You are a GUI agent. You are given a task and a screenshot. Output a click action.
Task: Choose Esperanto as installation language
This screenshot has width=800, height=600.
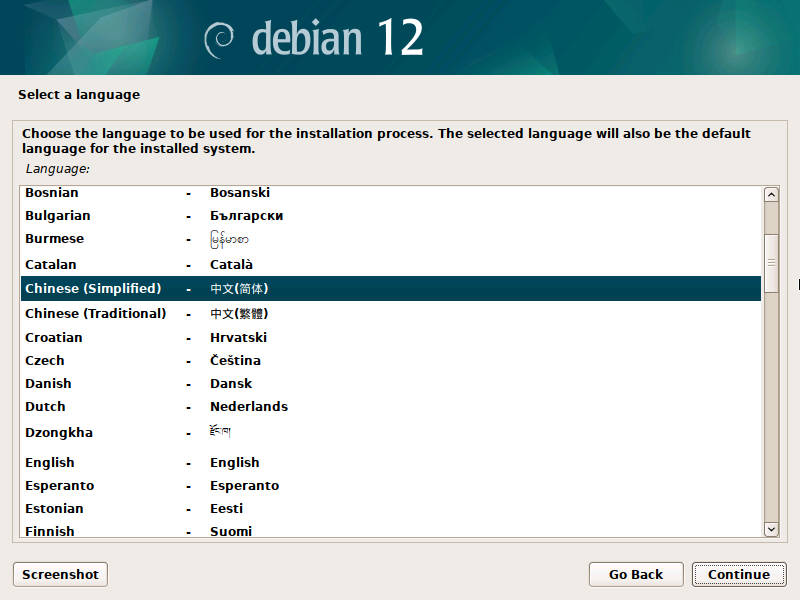point(59,485)
